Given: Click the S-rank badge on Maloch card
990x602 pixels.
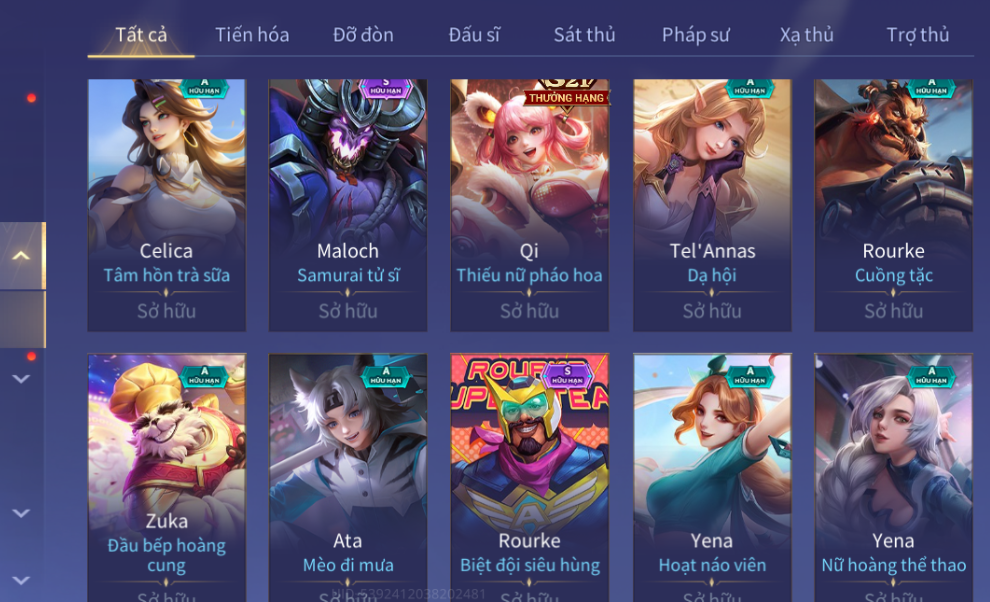Looking at the screenshot, I should pyautogui.click(x=385, y=88).
